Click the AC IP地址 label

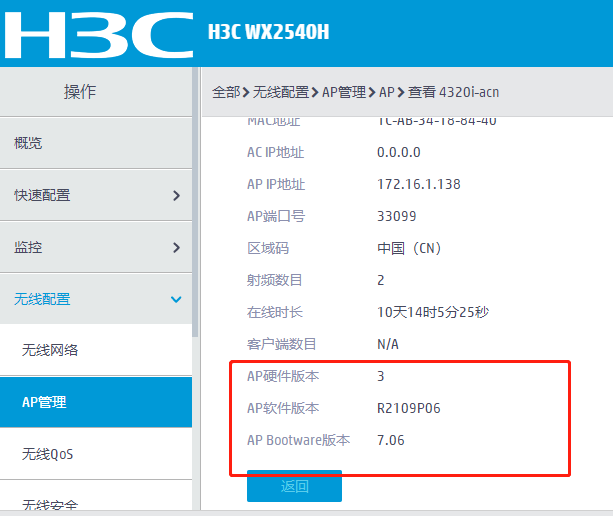pos(276,152)
